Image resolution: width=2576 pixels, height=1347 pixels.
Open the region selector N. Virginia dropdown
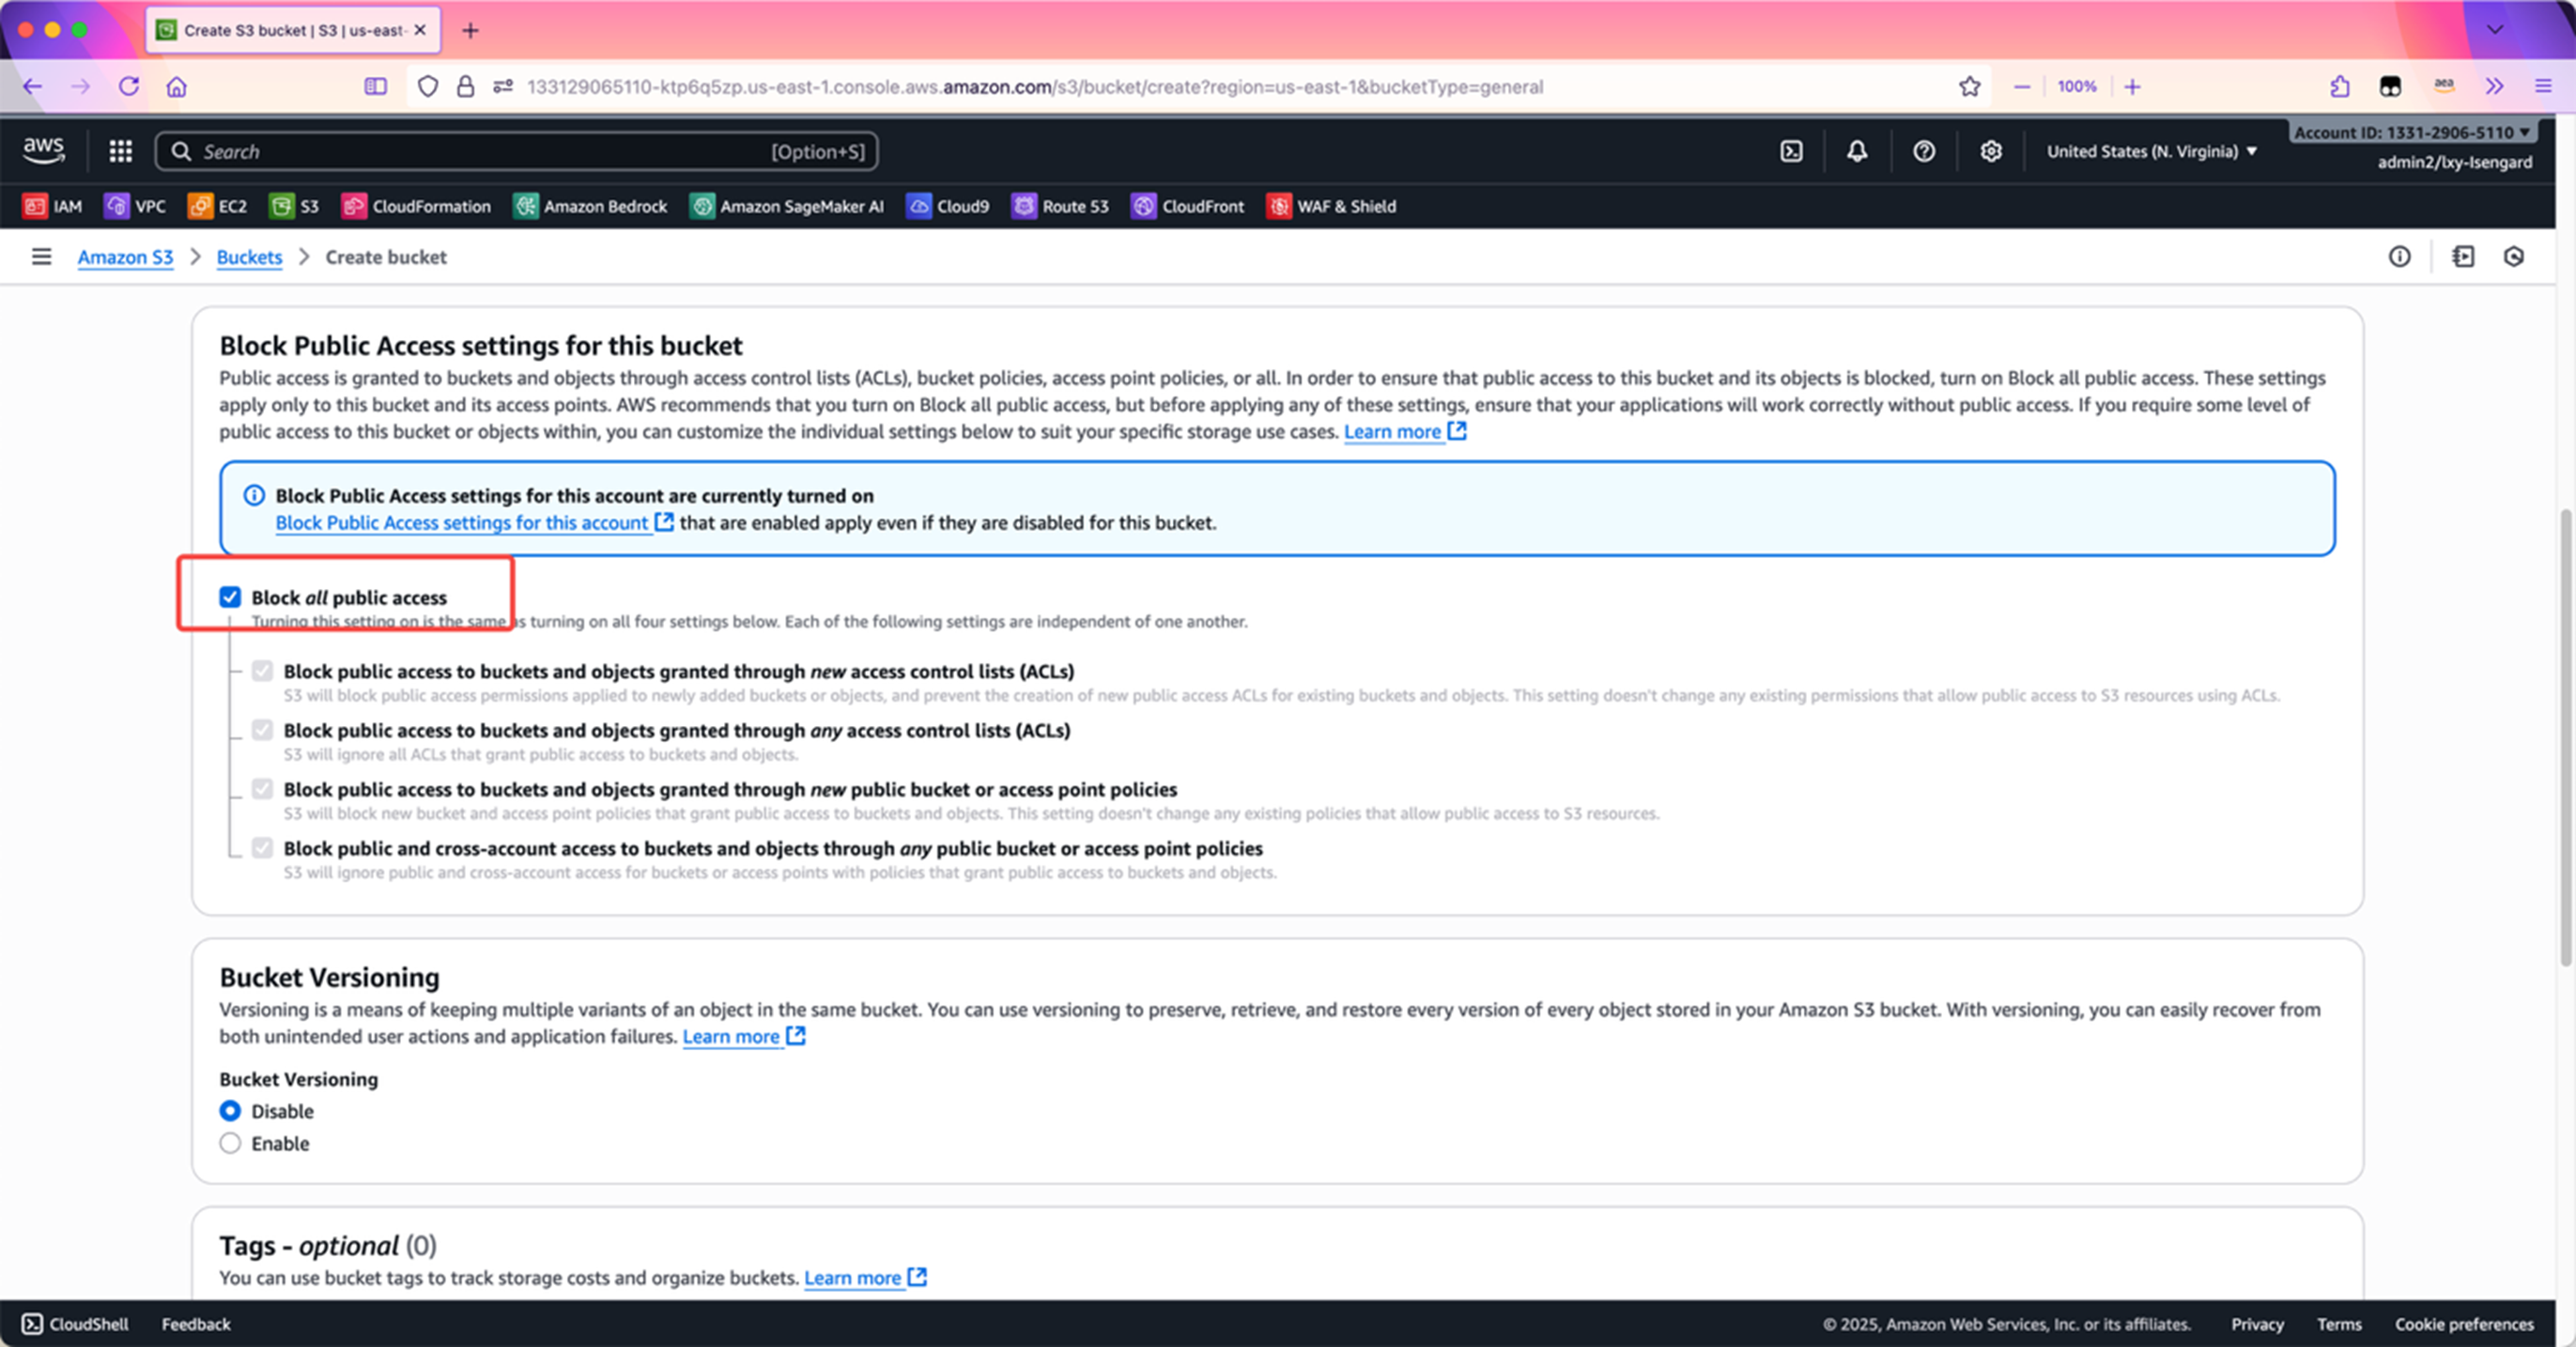click(2151, 151)
